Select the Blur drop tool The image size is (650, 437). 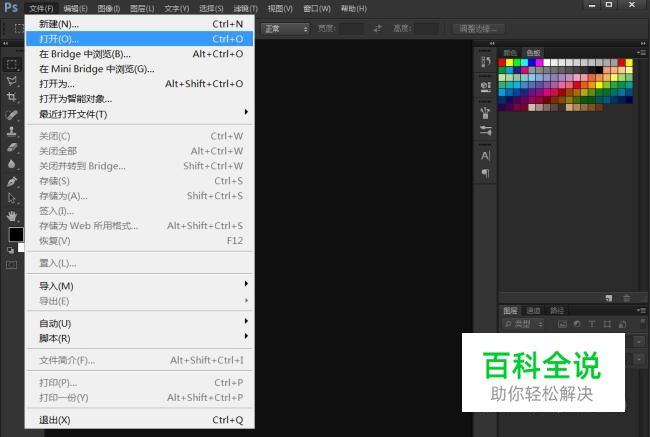coord(12,164)
